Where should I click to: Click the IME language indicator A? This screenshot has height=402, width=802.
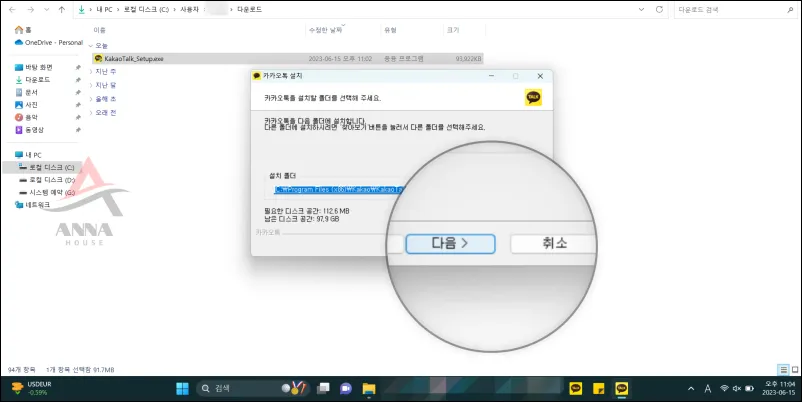[707, 389]
